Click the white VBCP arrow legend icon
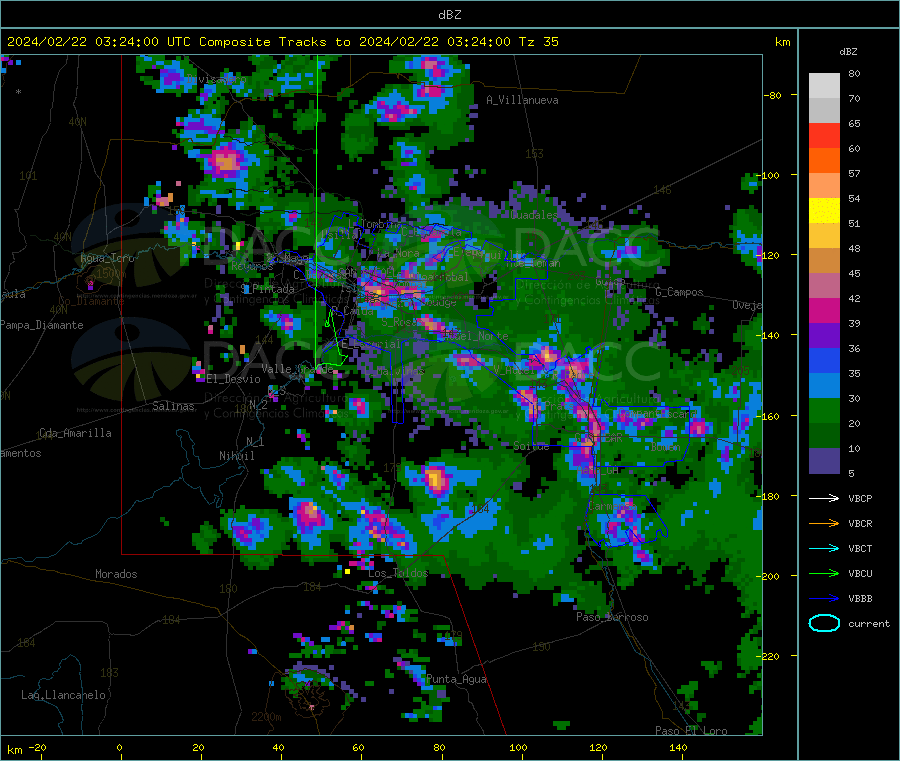 824,498
